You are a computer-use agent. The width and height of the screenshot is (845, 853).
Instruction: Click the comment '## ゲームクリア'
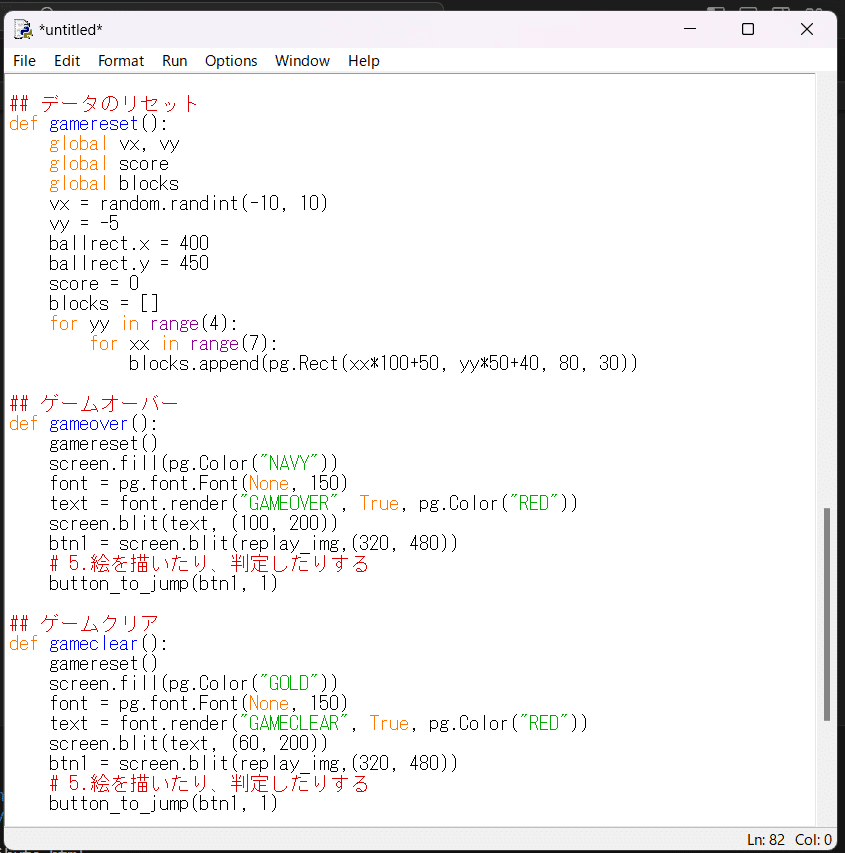click(84, 623)
